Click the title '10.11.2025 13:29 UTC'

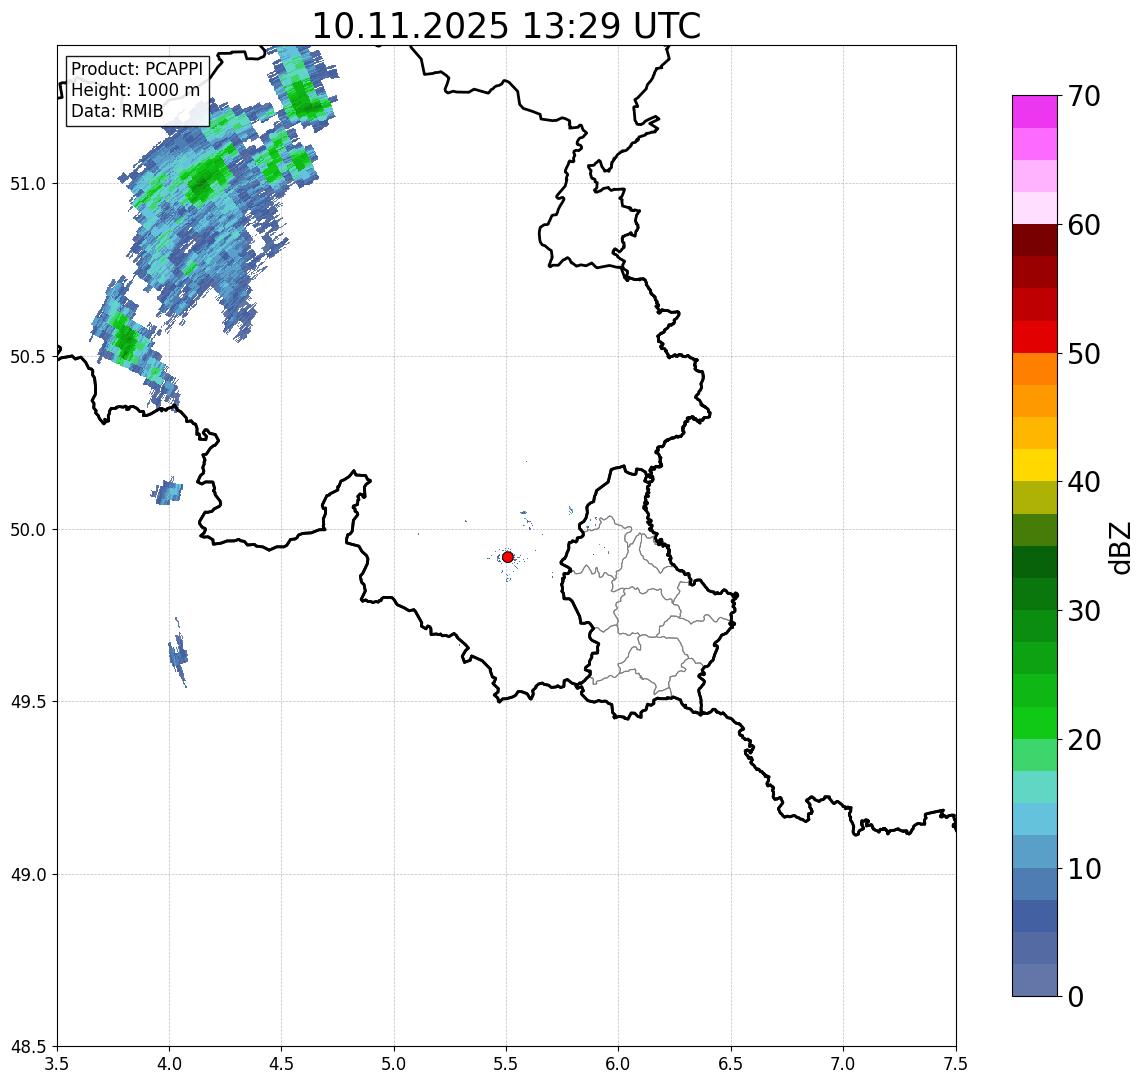(x=506, y=25)
